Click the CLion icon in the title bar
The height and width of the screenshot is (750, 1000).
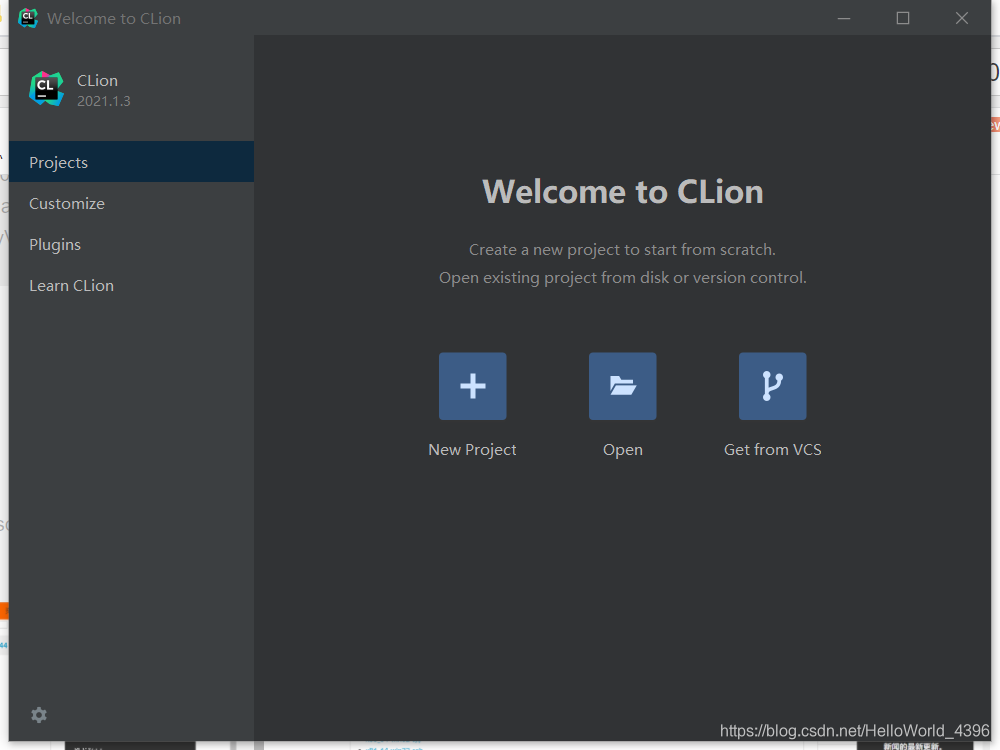pos(28,18)
